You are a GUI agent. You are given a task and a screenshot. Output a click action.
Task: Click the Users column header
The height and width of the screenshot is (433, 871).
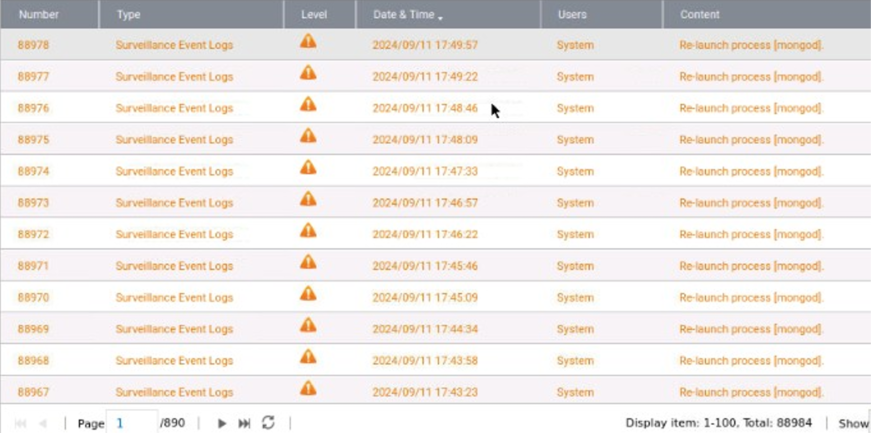click(572, 15)
